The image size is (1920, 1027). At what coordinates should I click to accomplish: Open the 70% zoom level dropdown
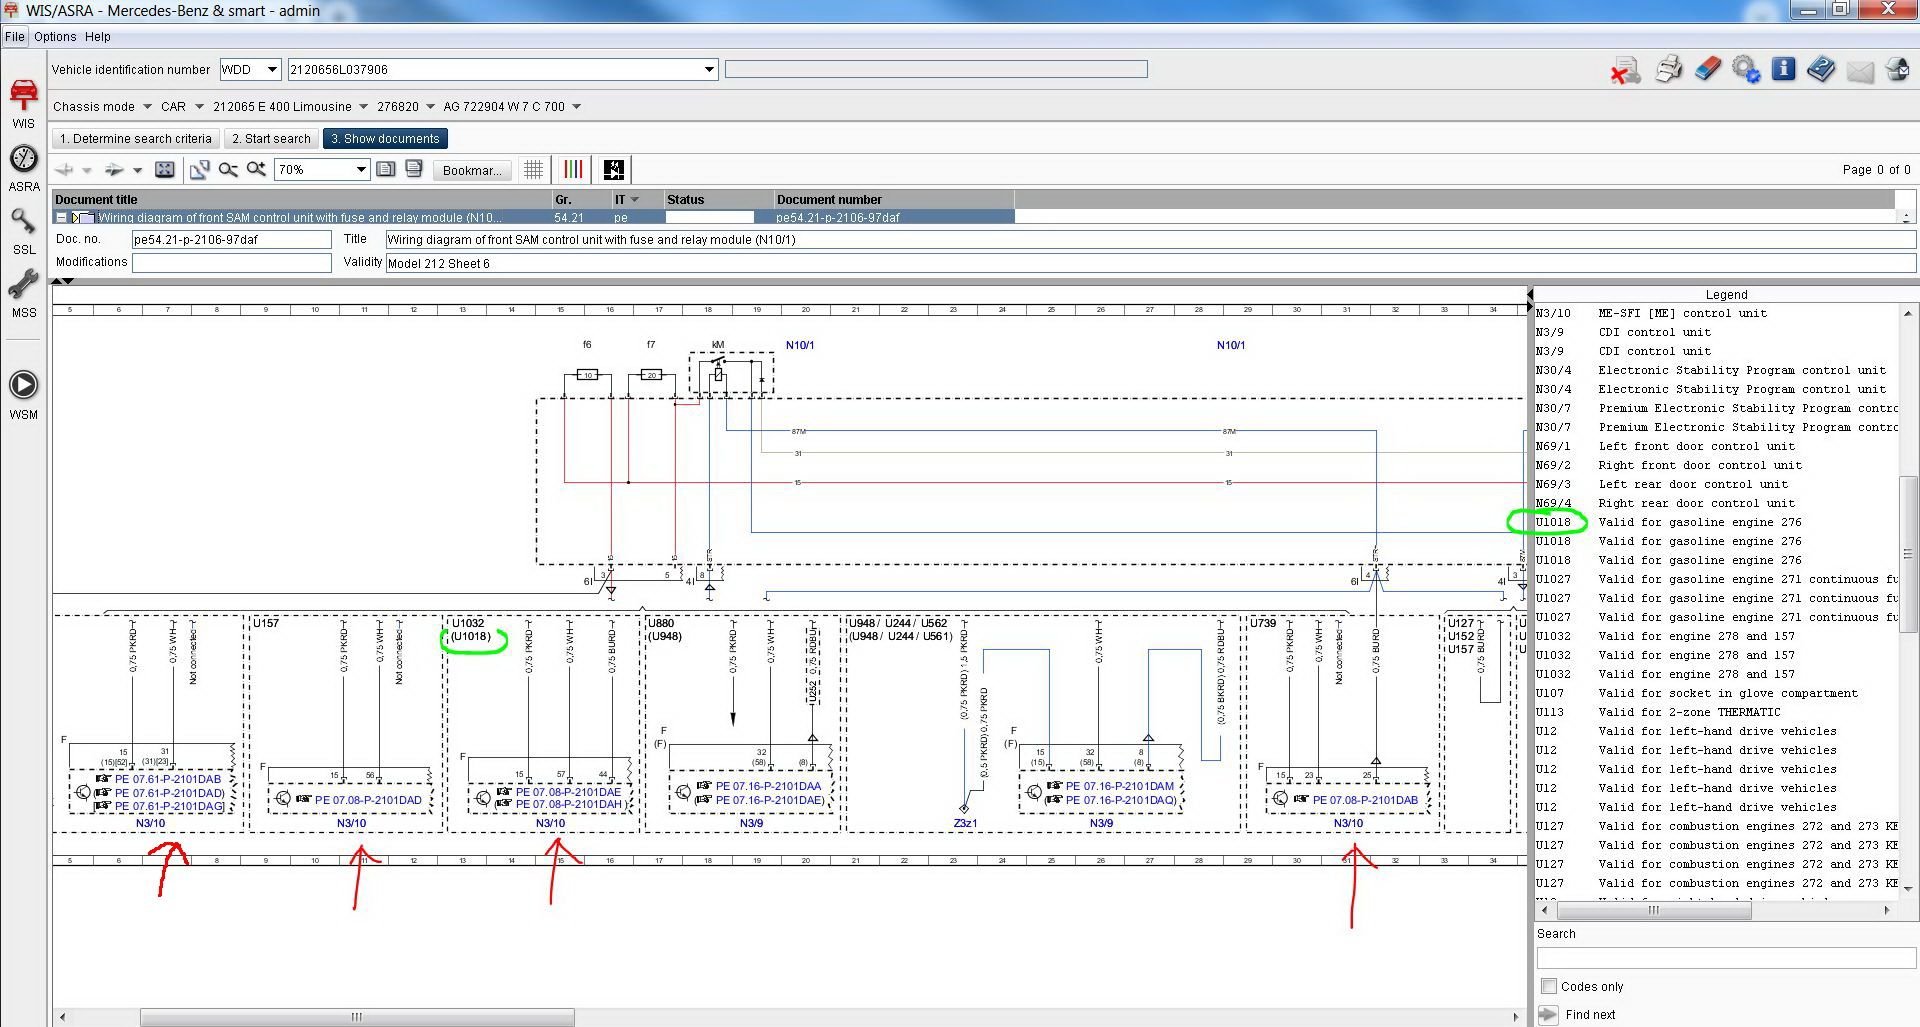361,170
